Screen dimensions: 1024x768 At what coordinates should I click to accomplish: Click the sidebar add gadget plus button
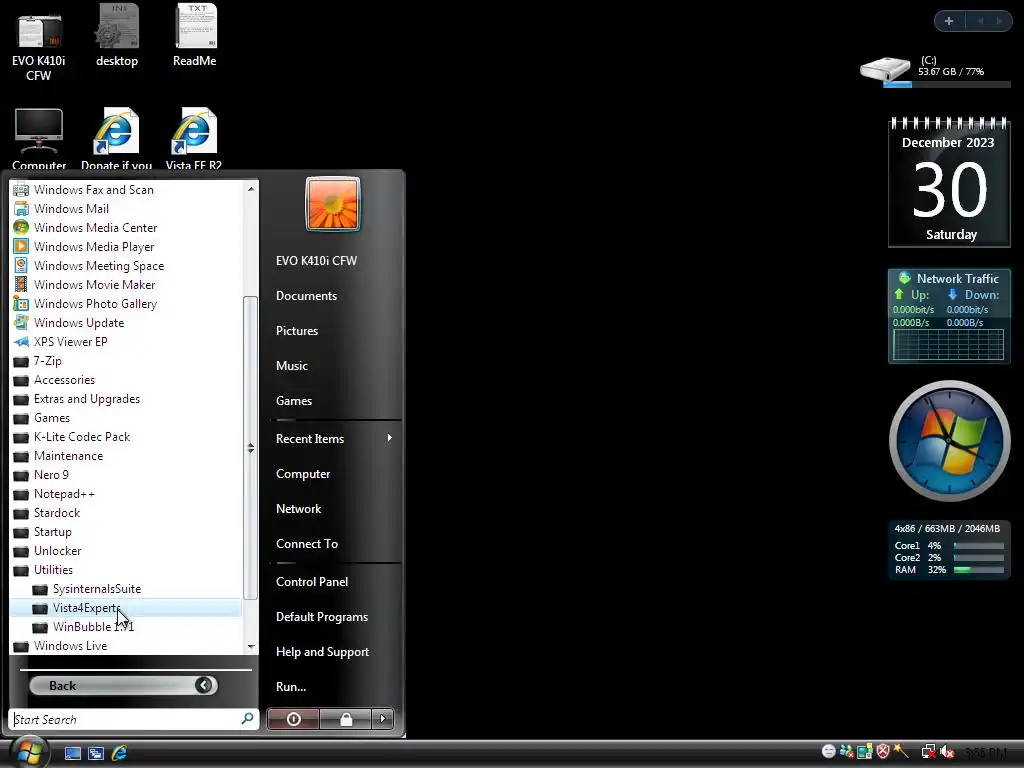click(x=949, y=21)
